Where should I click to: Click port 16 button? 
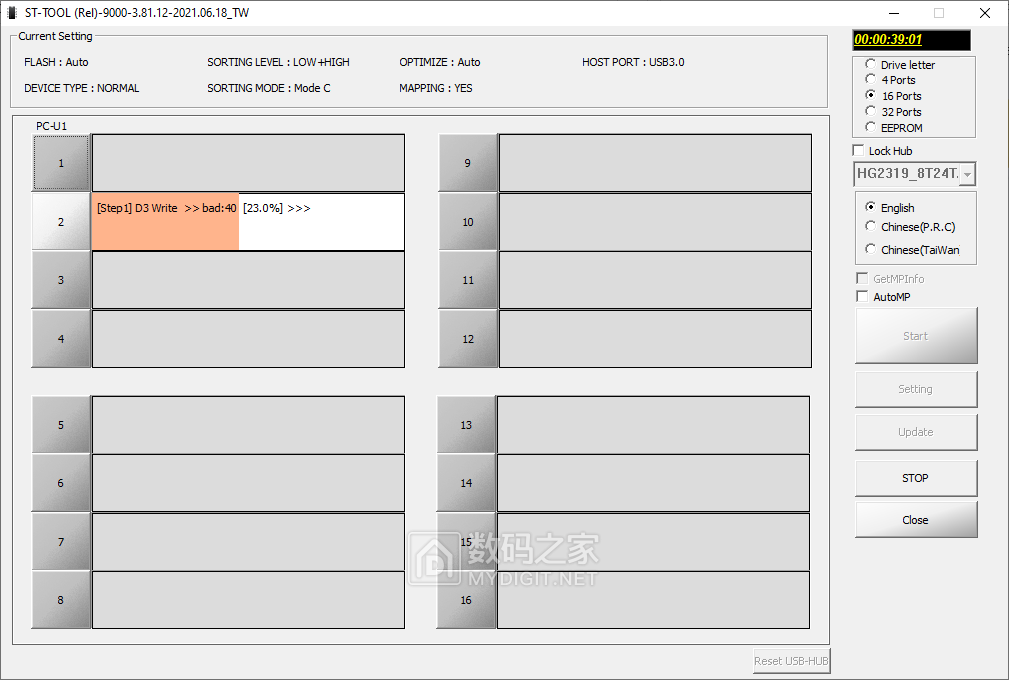click(x=466, y=600)
